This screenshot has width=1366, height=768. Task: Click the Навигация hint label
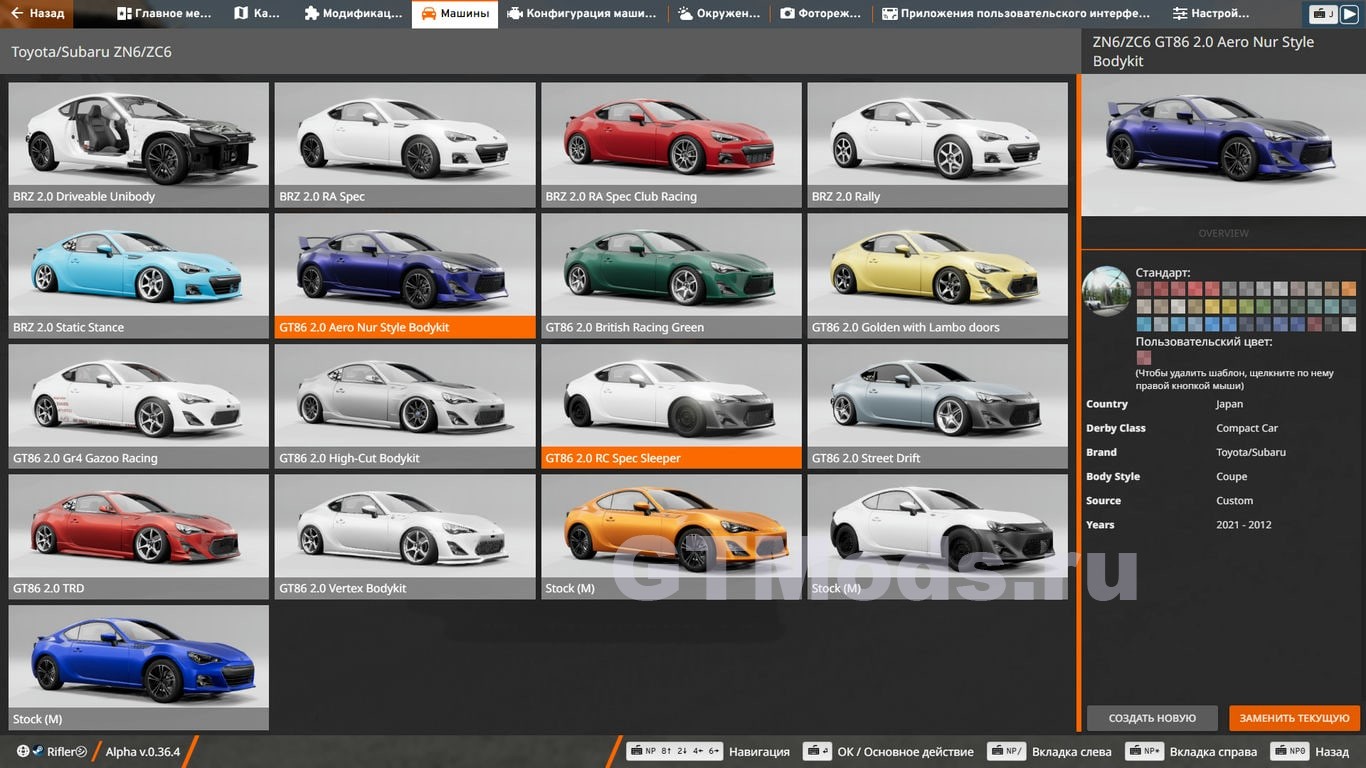pos(759,752)
